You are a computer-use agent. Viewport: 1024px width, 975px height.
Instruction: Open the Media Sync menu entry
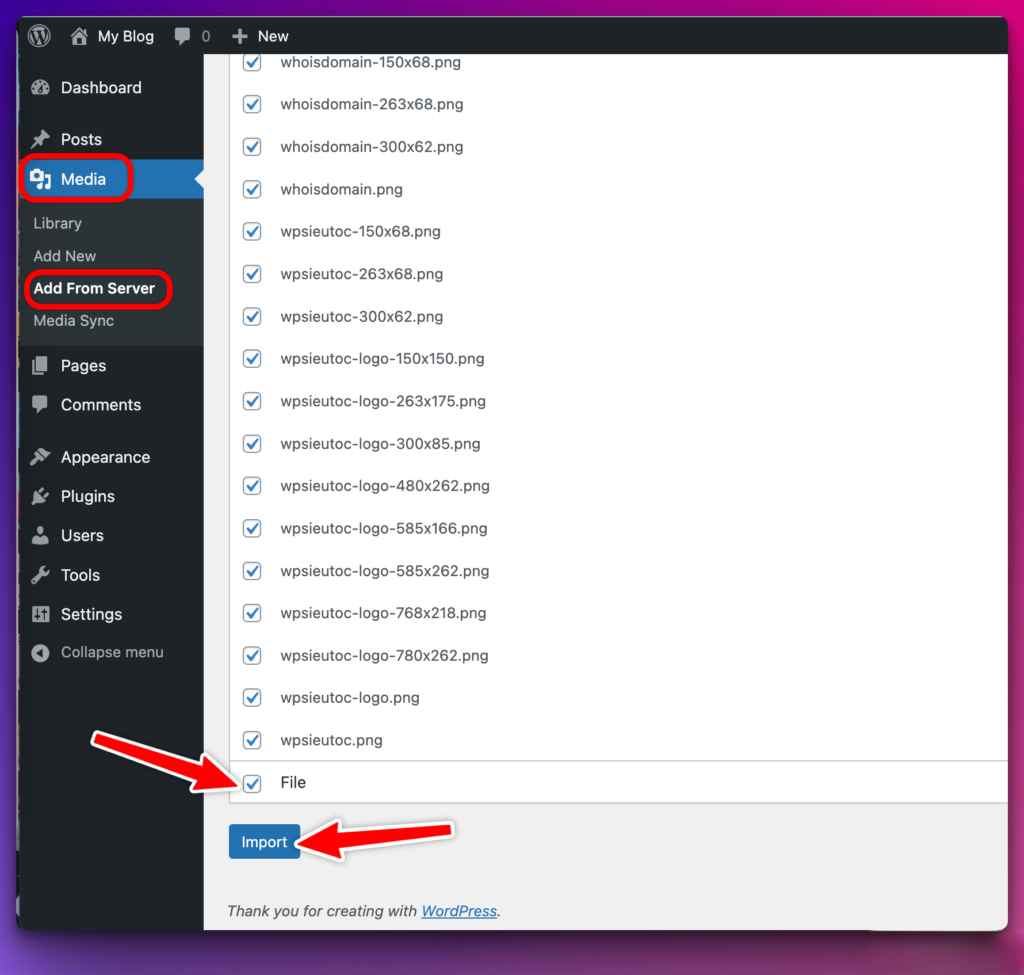click(73, 321)
